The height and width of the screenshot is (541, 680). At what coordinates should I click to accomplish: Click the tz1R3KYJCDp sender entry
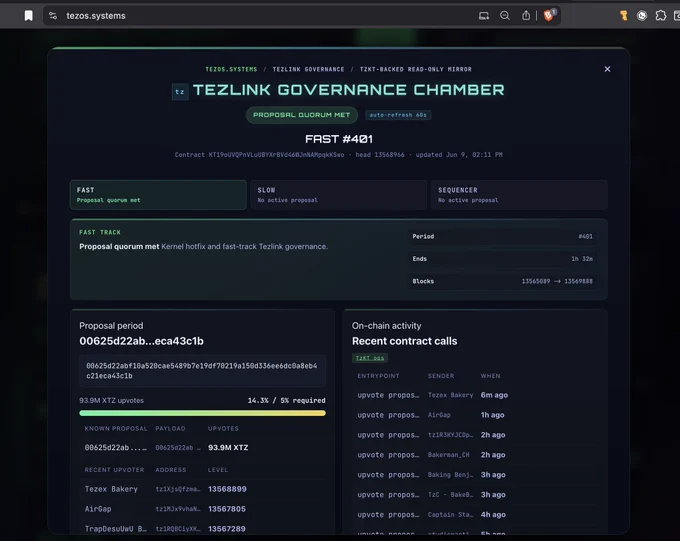pos(451,435)
